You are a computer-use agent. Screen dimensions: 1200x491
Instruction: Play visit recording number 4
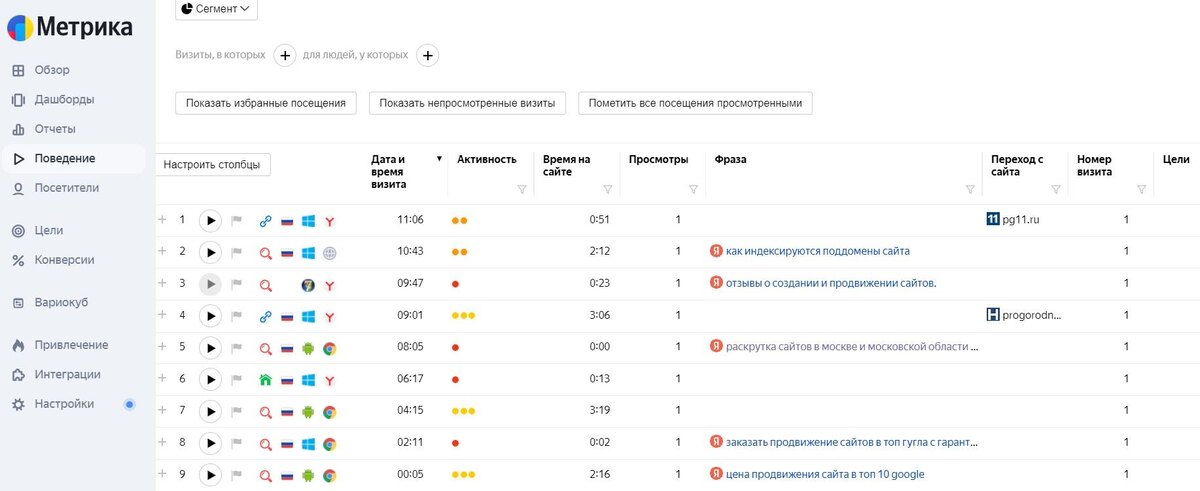[x=210, y=316]
